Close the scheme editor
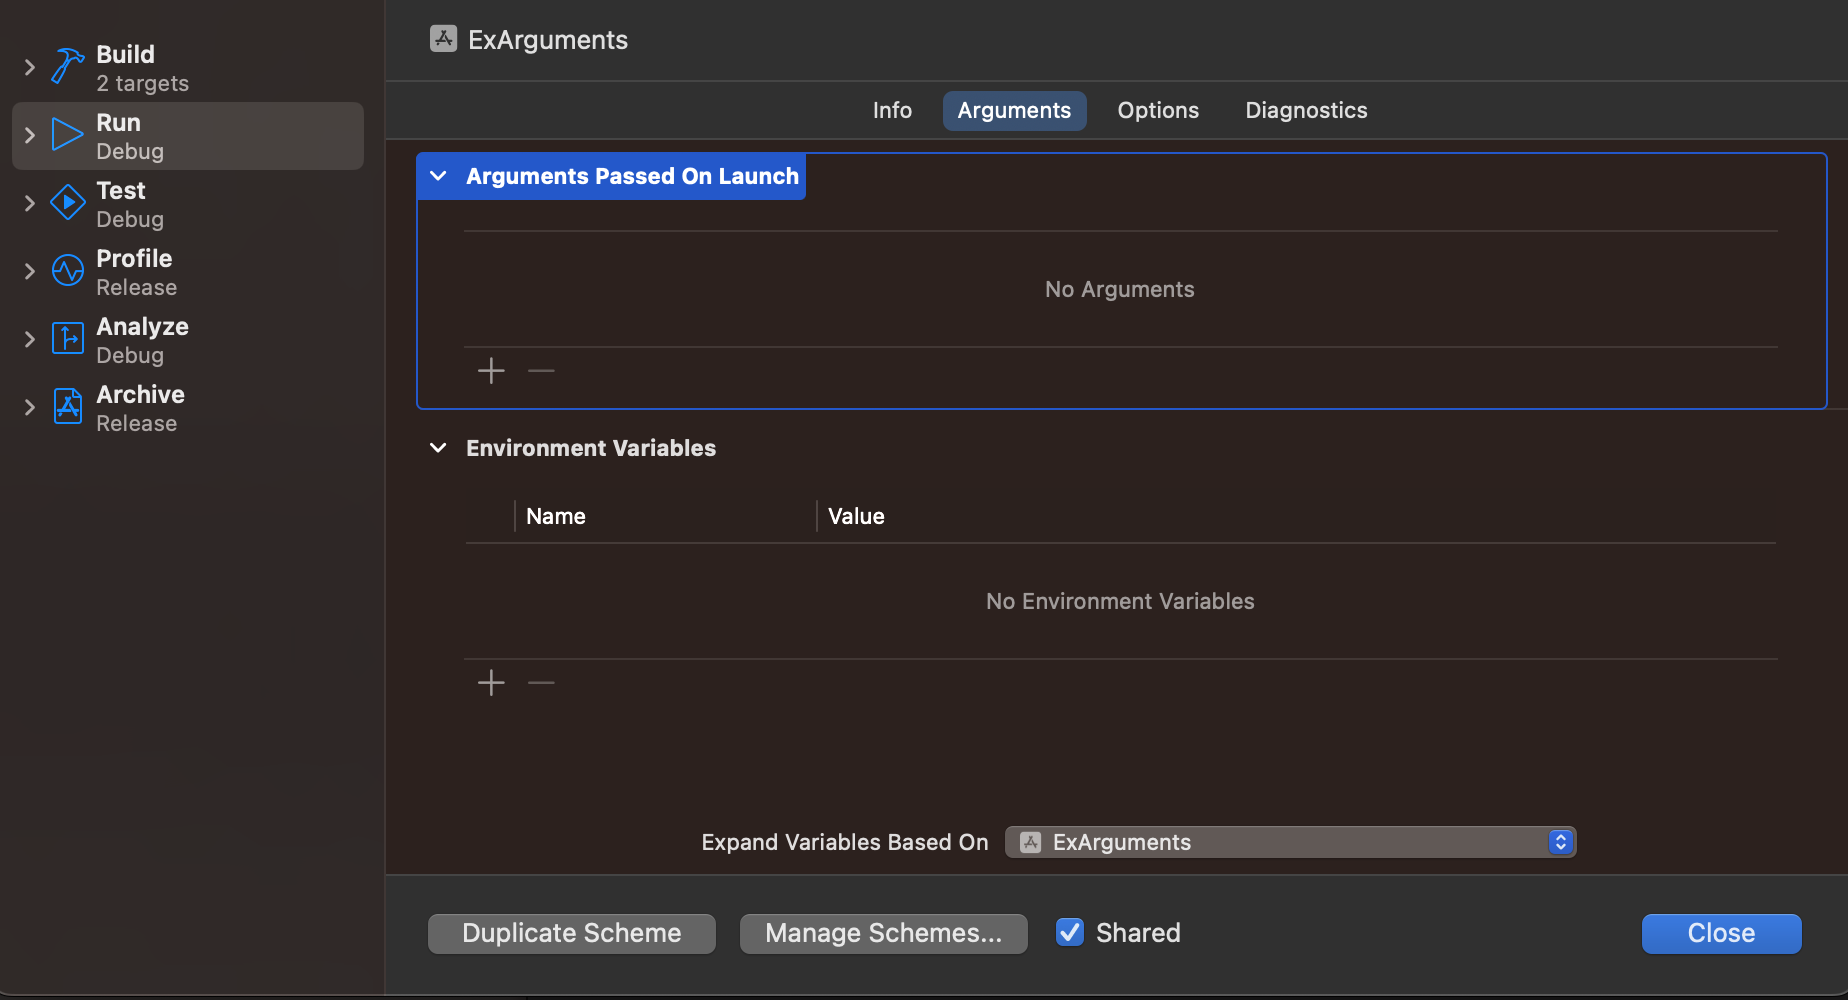This screenshot has width=1848, height=1000. [x=1722, y=933]
